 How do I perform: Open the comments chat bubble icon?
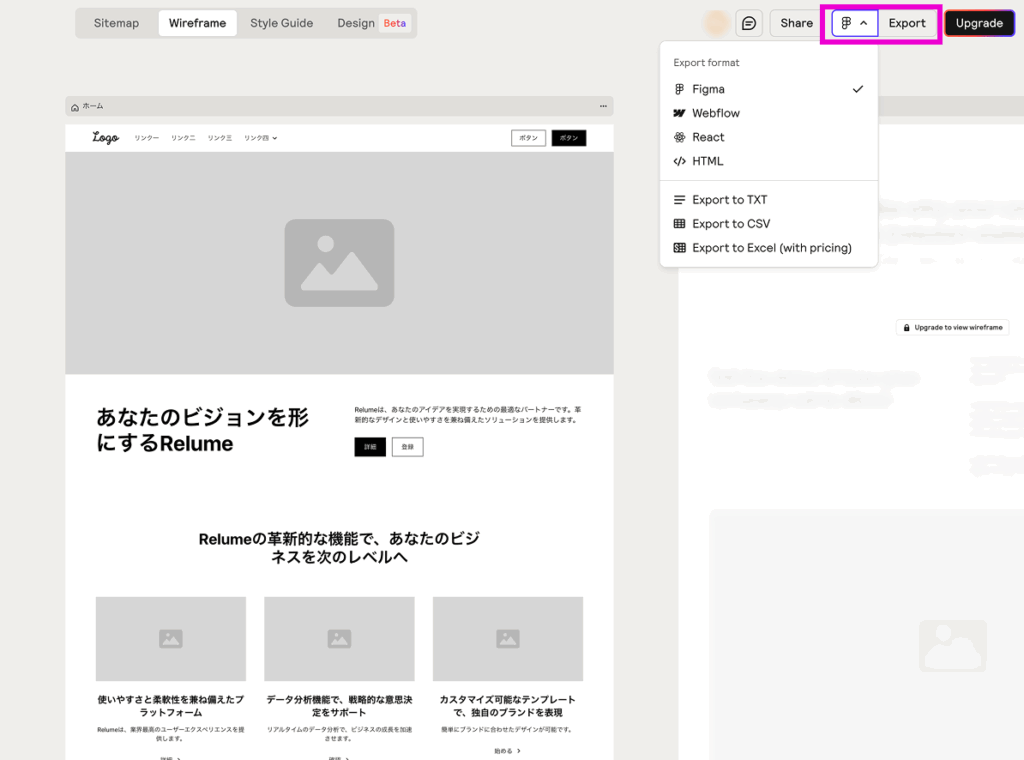coord(749,23)
